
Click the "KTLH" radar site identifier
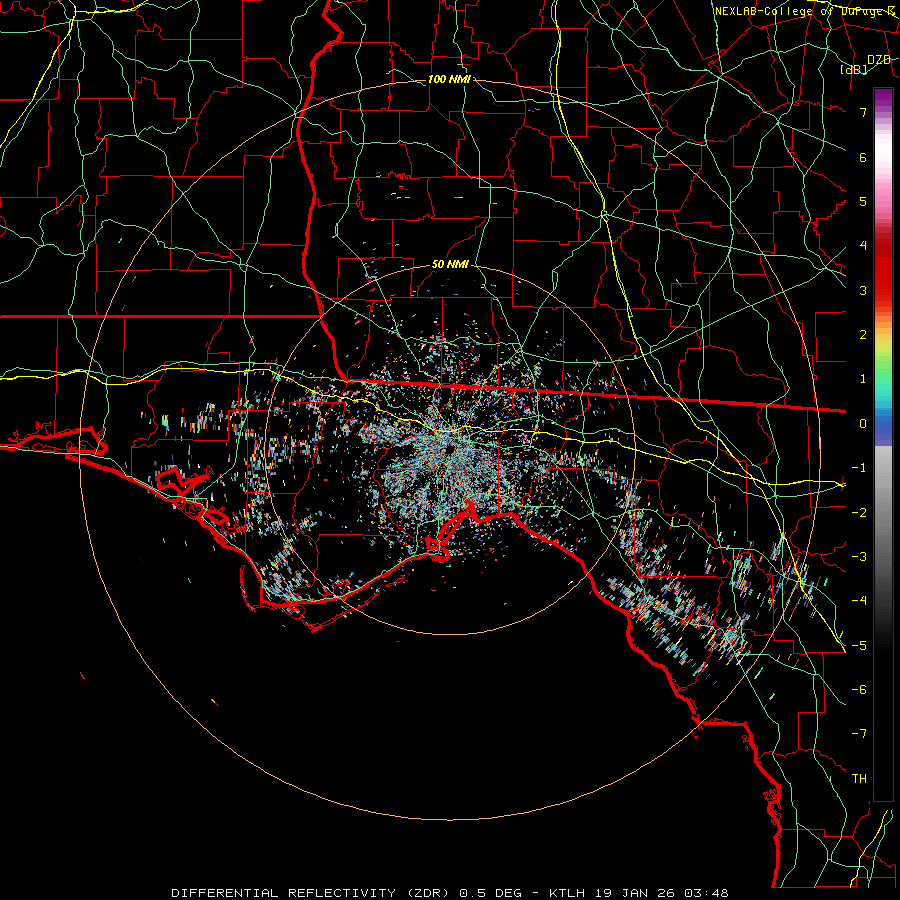click(x=568, y=893)
